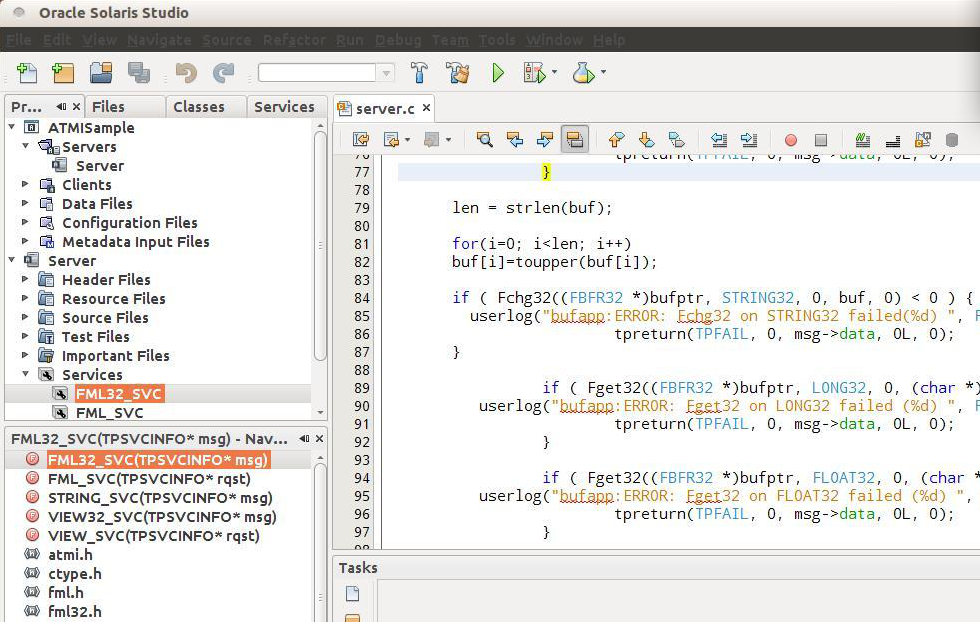
Task: Click the configuration selector input field
Action: [317, 73]
